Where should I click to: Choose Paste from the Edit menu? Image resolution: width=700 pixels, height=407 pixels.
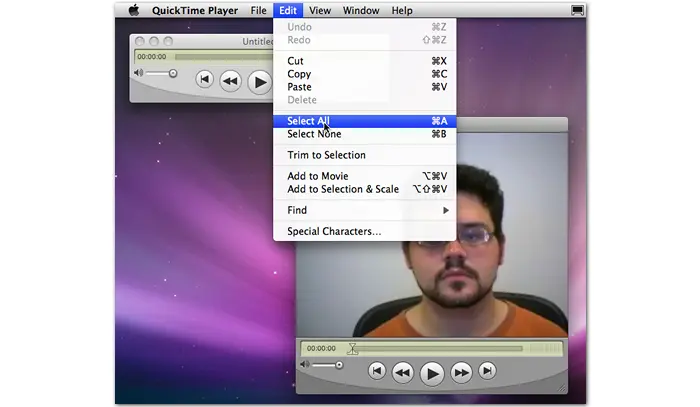(365, 87)
